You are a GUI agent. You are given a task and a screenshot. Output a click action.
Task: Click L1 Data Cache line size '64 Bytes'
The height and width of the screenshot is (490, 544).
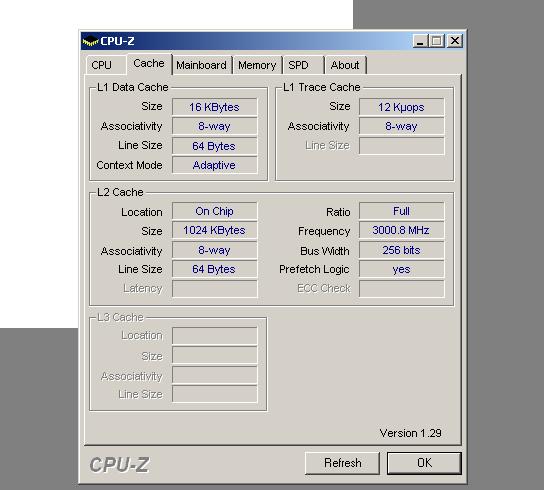tap(214, 146)
